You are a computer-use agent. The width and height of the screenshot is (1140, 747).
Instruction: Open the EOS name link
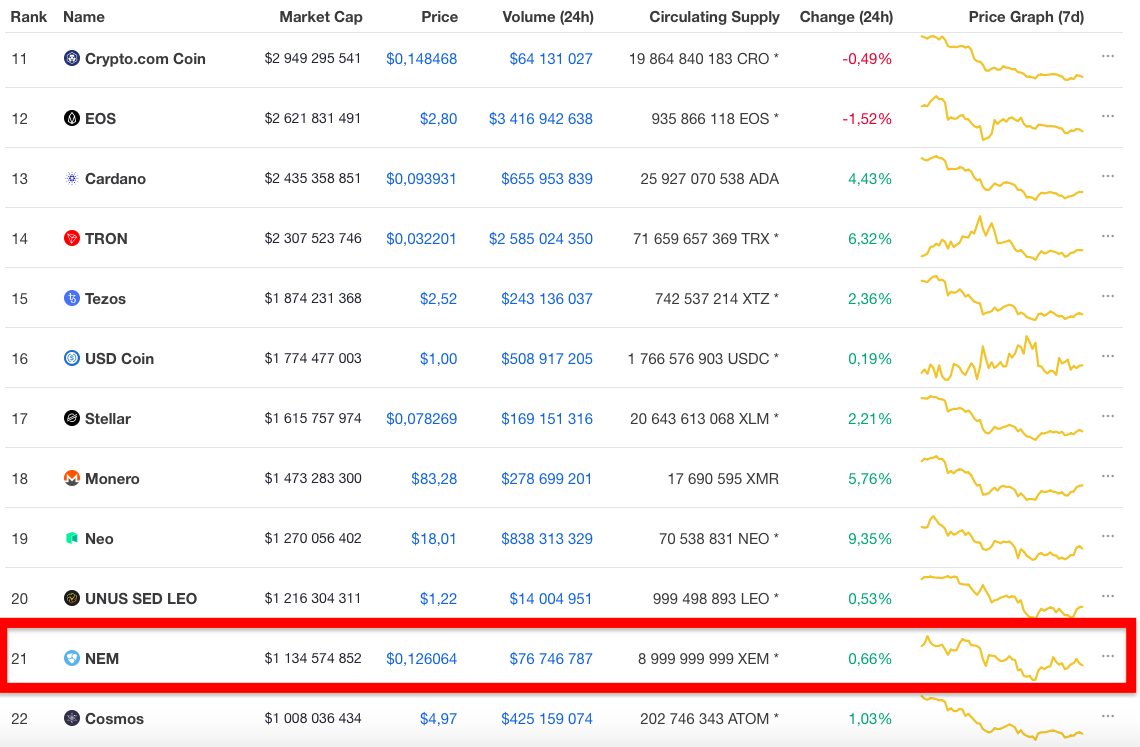coord(100,119)
